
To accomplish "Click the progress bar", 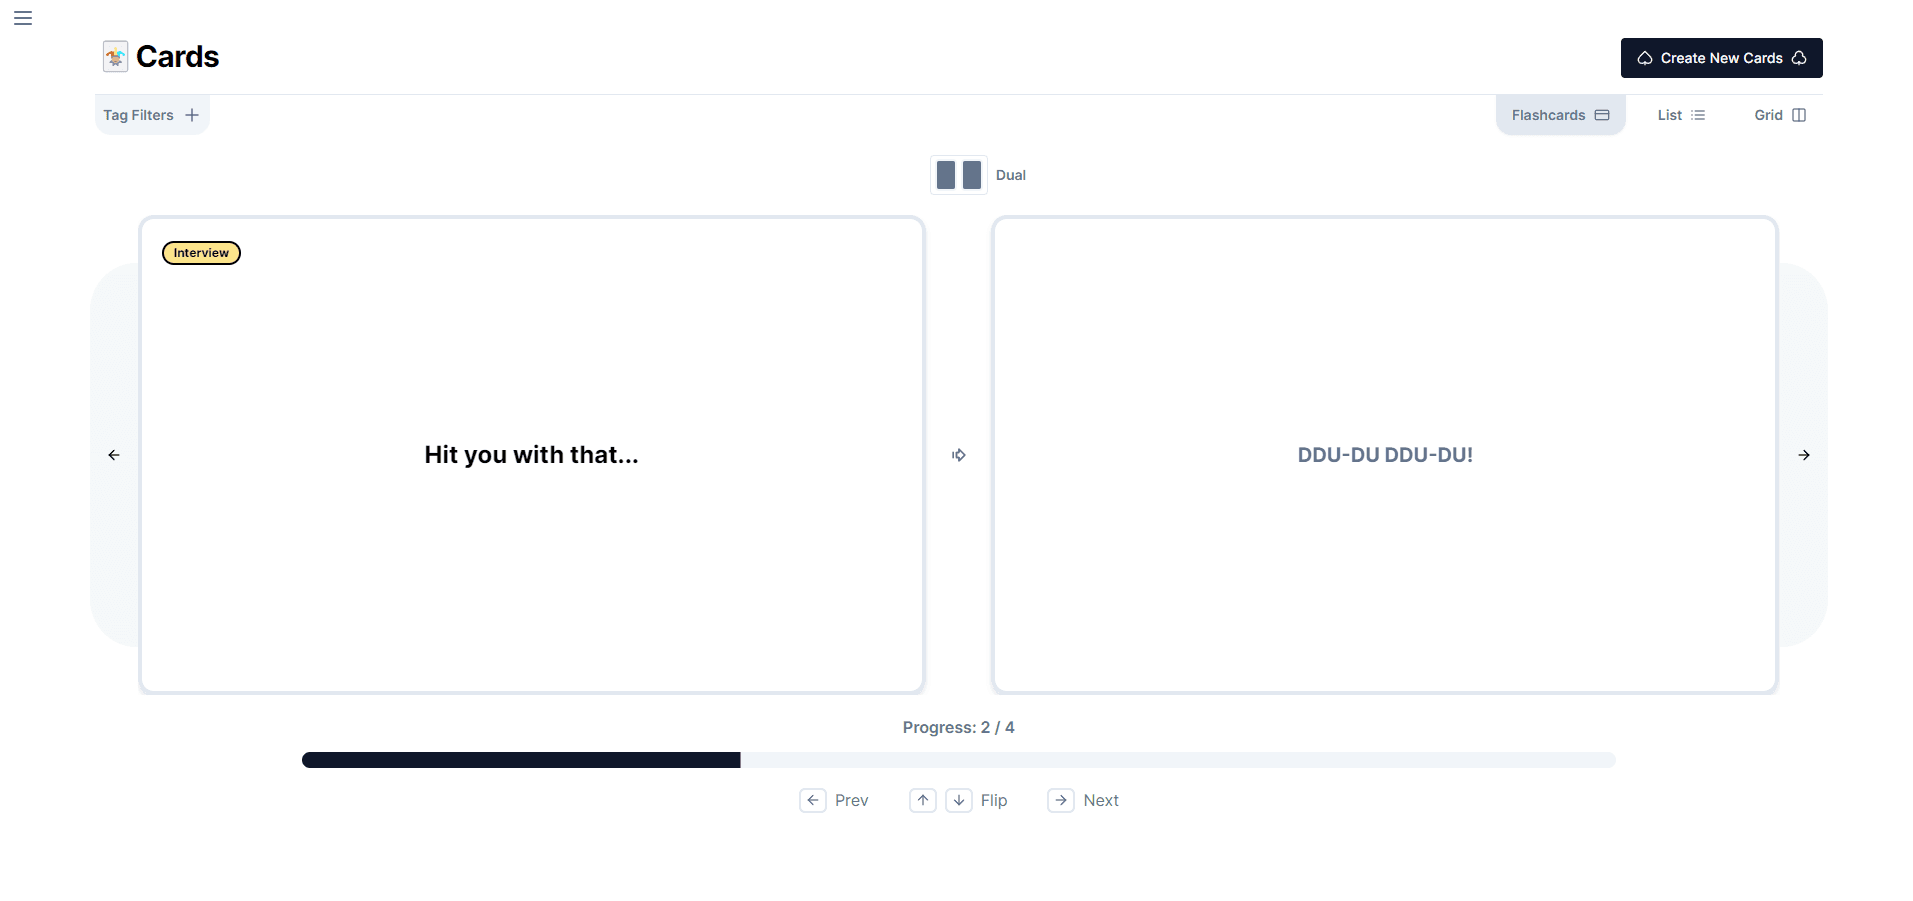I will pyautogui.click(x=959, y=760).
